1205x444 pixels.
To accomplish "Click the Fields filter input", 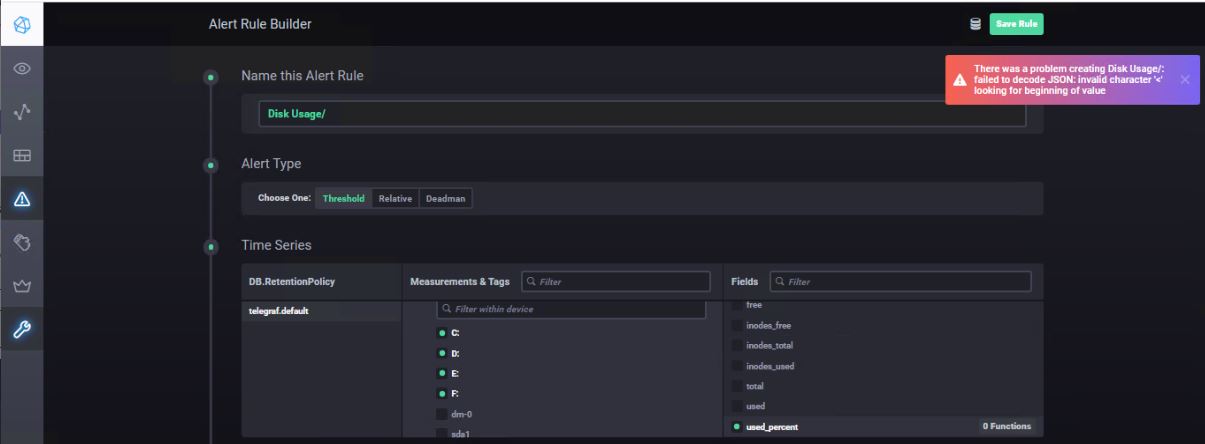I will (x=899, y=282).
